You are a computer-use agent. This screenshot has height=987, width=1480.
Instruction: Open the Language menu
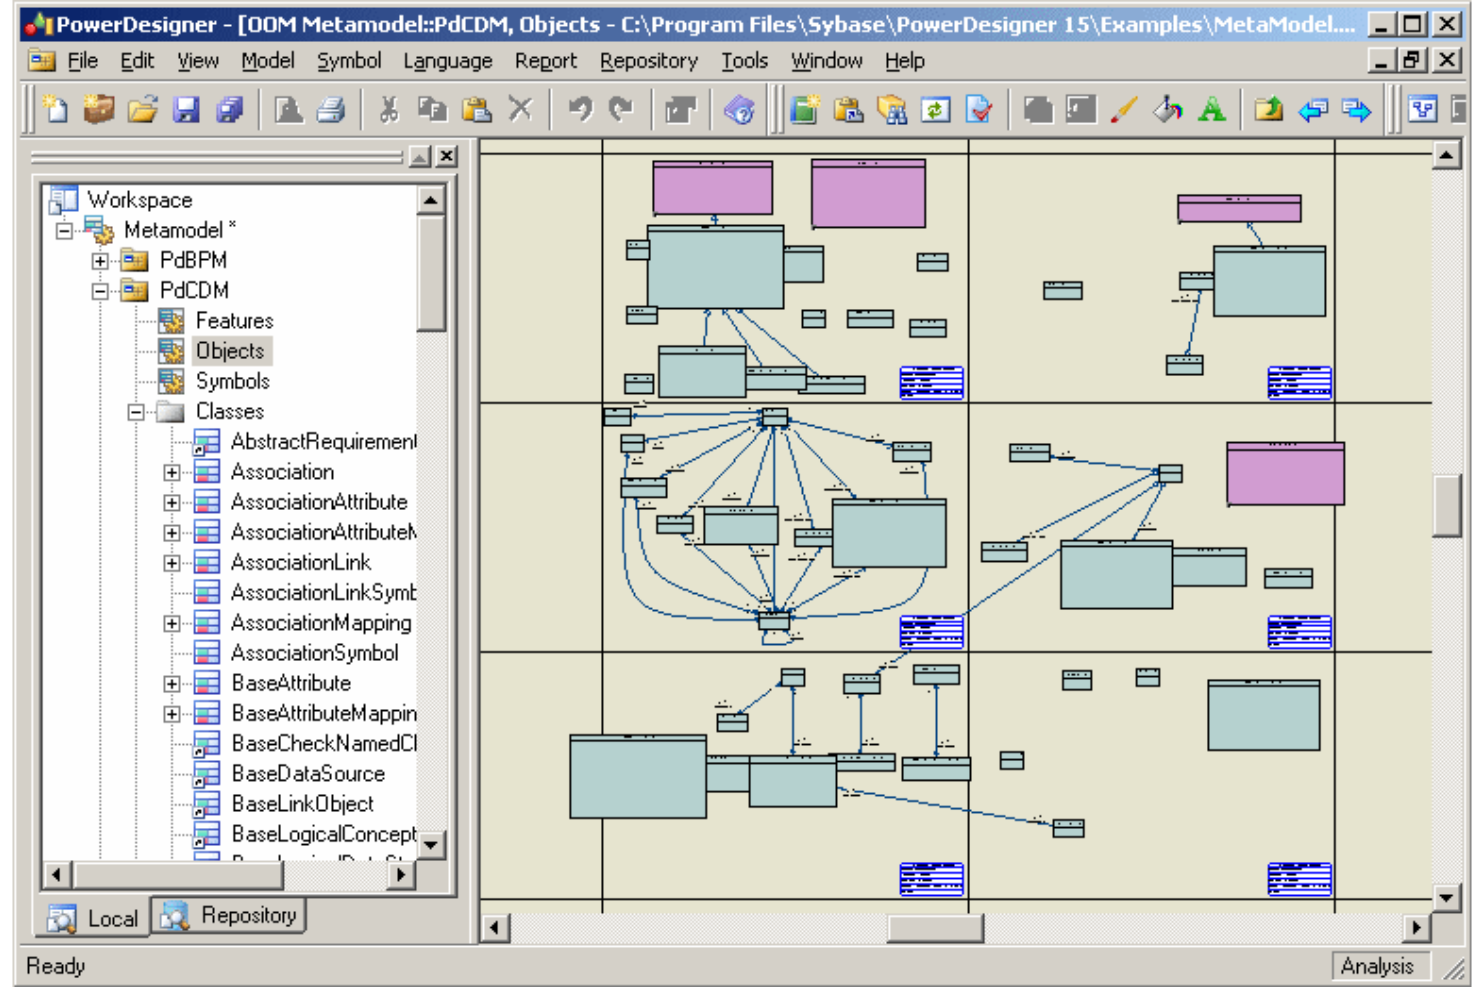[447, 61]
